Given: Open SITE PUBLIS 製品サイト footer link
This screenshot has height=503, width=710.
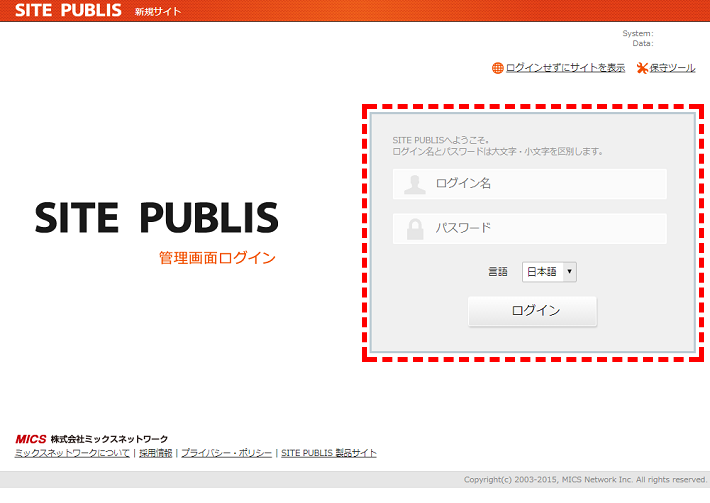Looking at the screenshot, I should tap(329, 453).
